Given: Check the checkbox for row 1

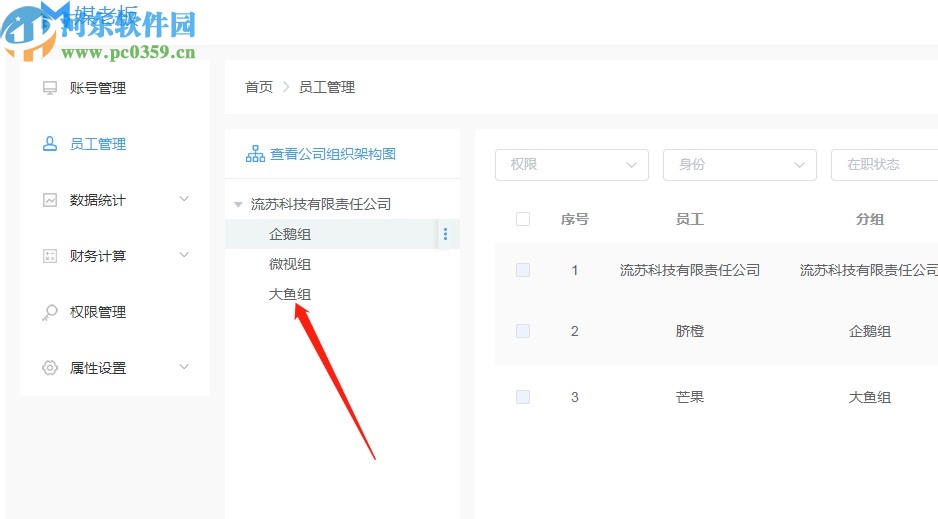Looking at the screenshot, I should 523,270.
